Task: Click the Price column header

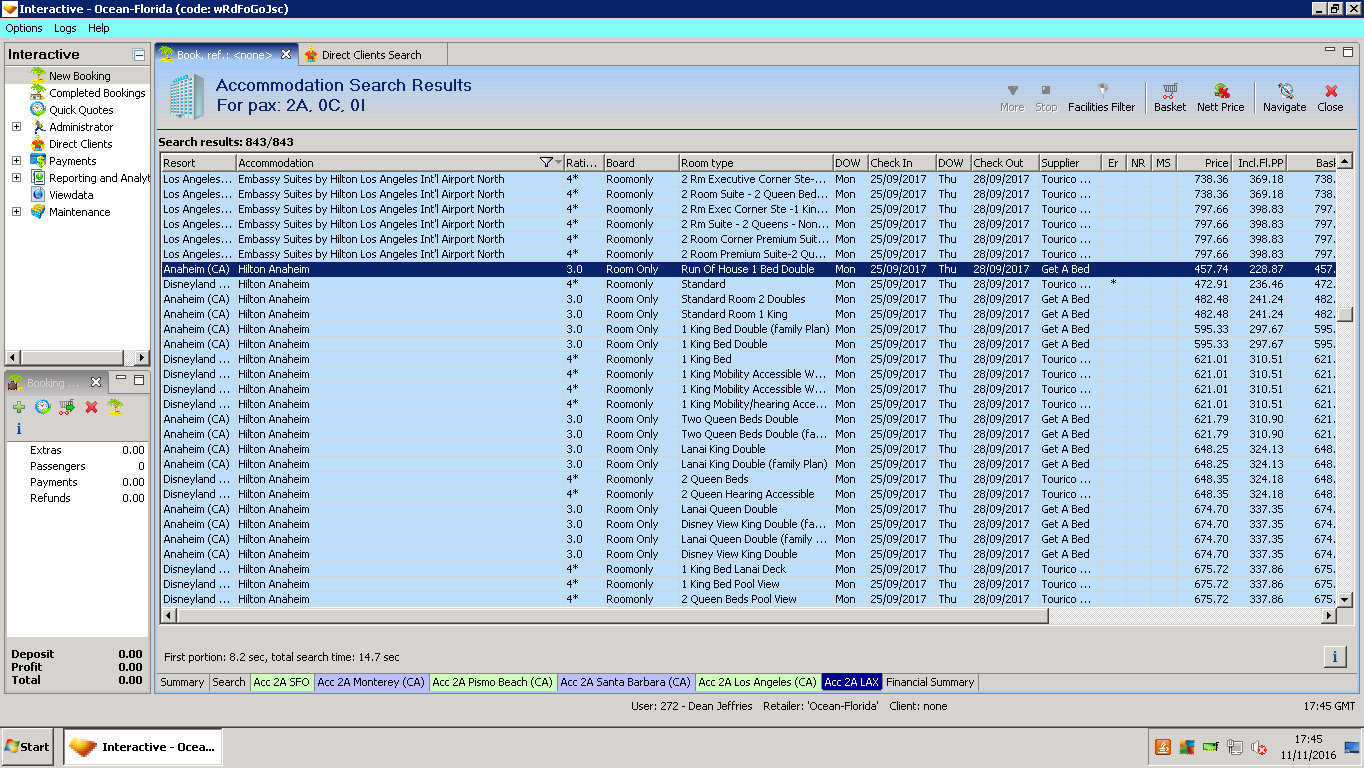Action: coord(1204,163)
